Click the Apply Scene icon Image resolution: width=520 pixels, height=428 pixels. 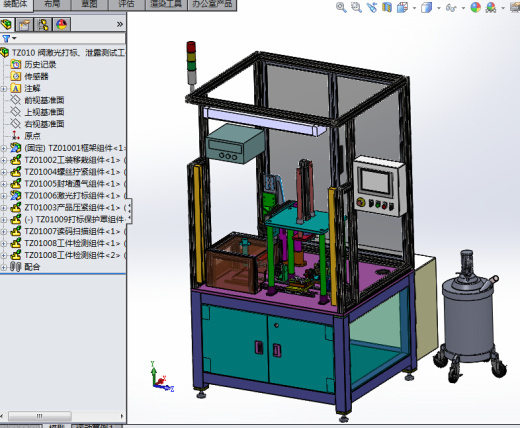click(491, 7)
